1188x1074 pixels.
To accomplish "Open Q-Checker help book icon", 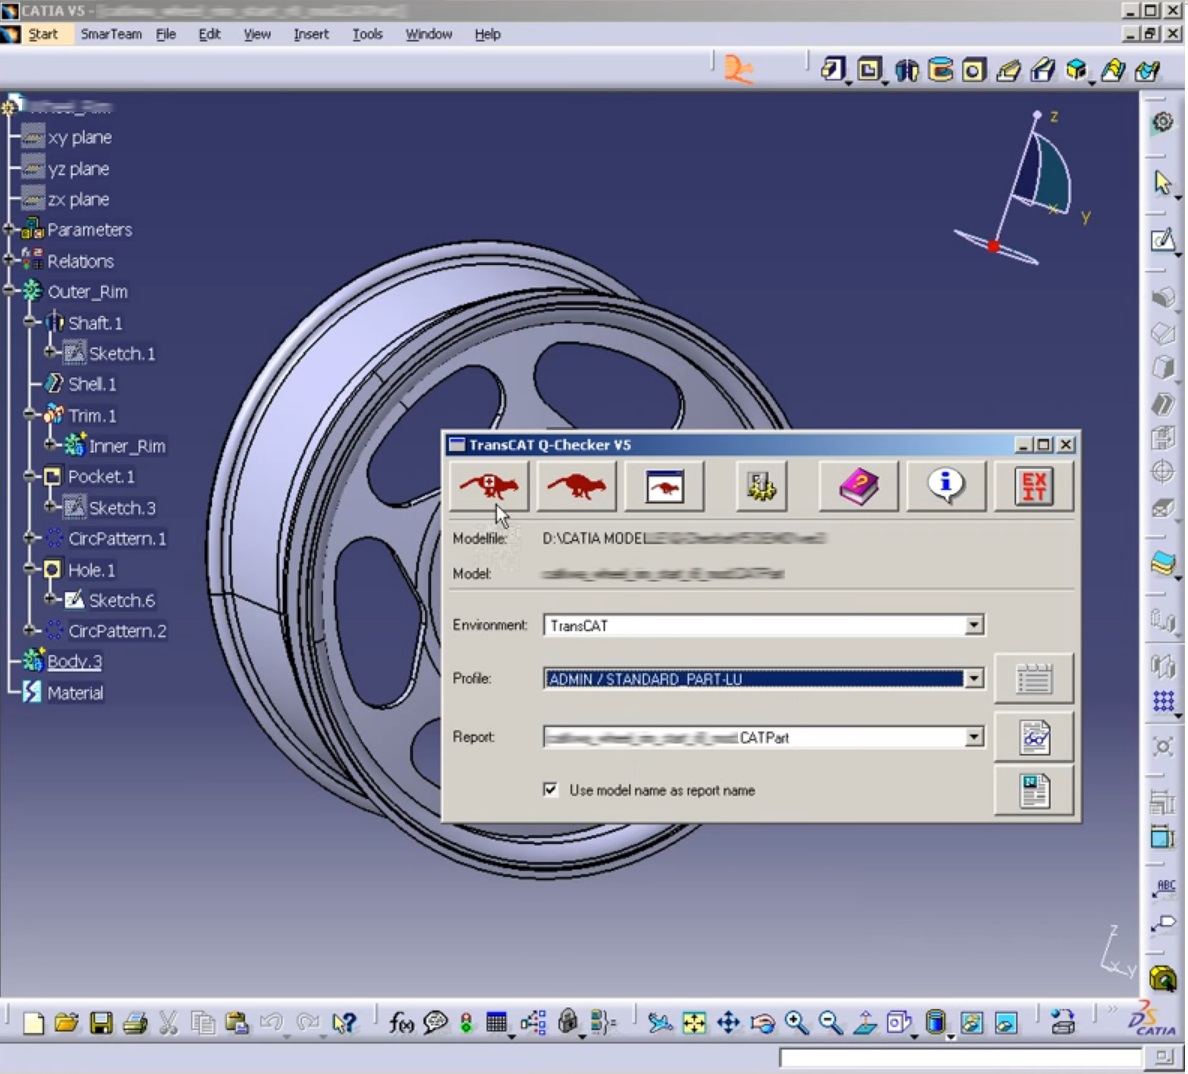I will [858, 486].
